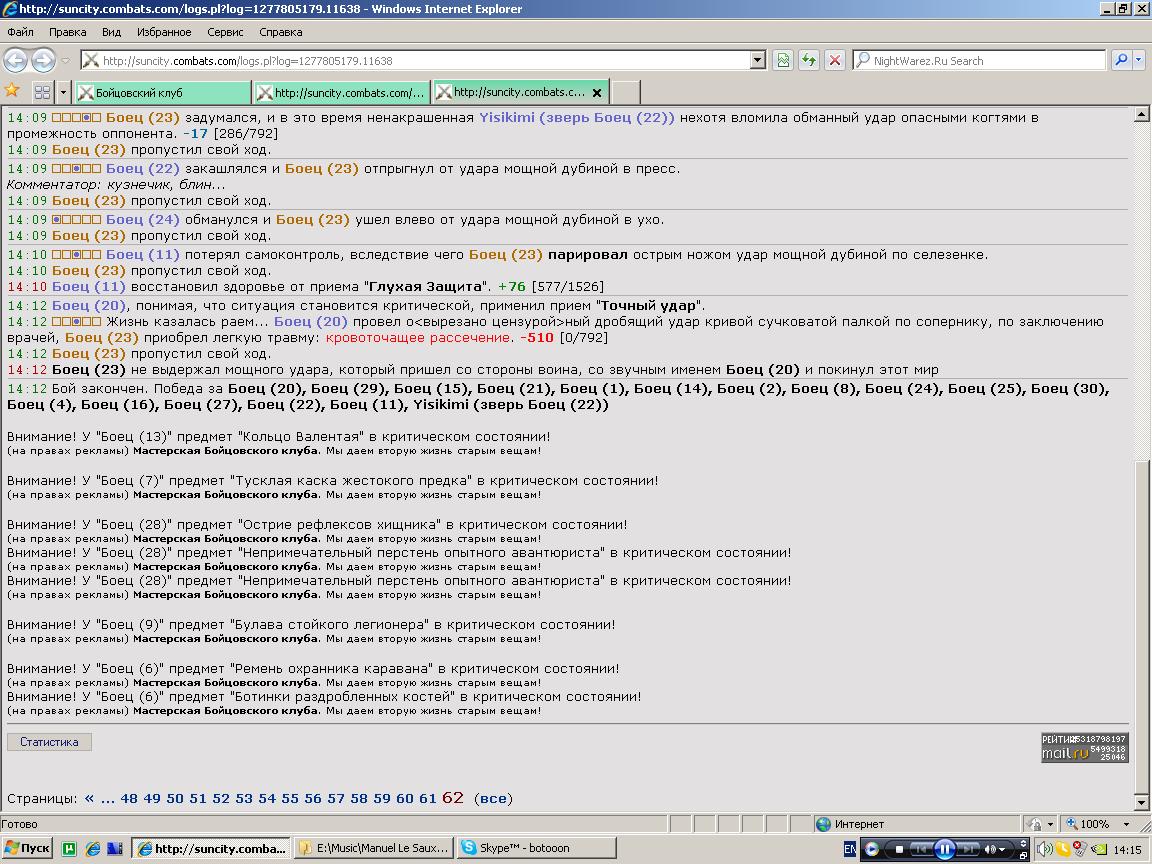This screenshot has width=1152, height=864.
Task: Click the page scrollbar up arrow
Action: tap(1142, 114)
